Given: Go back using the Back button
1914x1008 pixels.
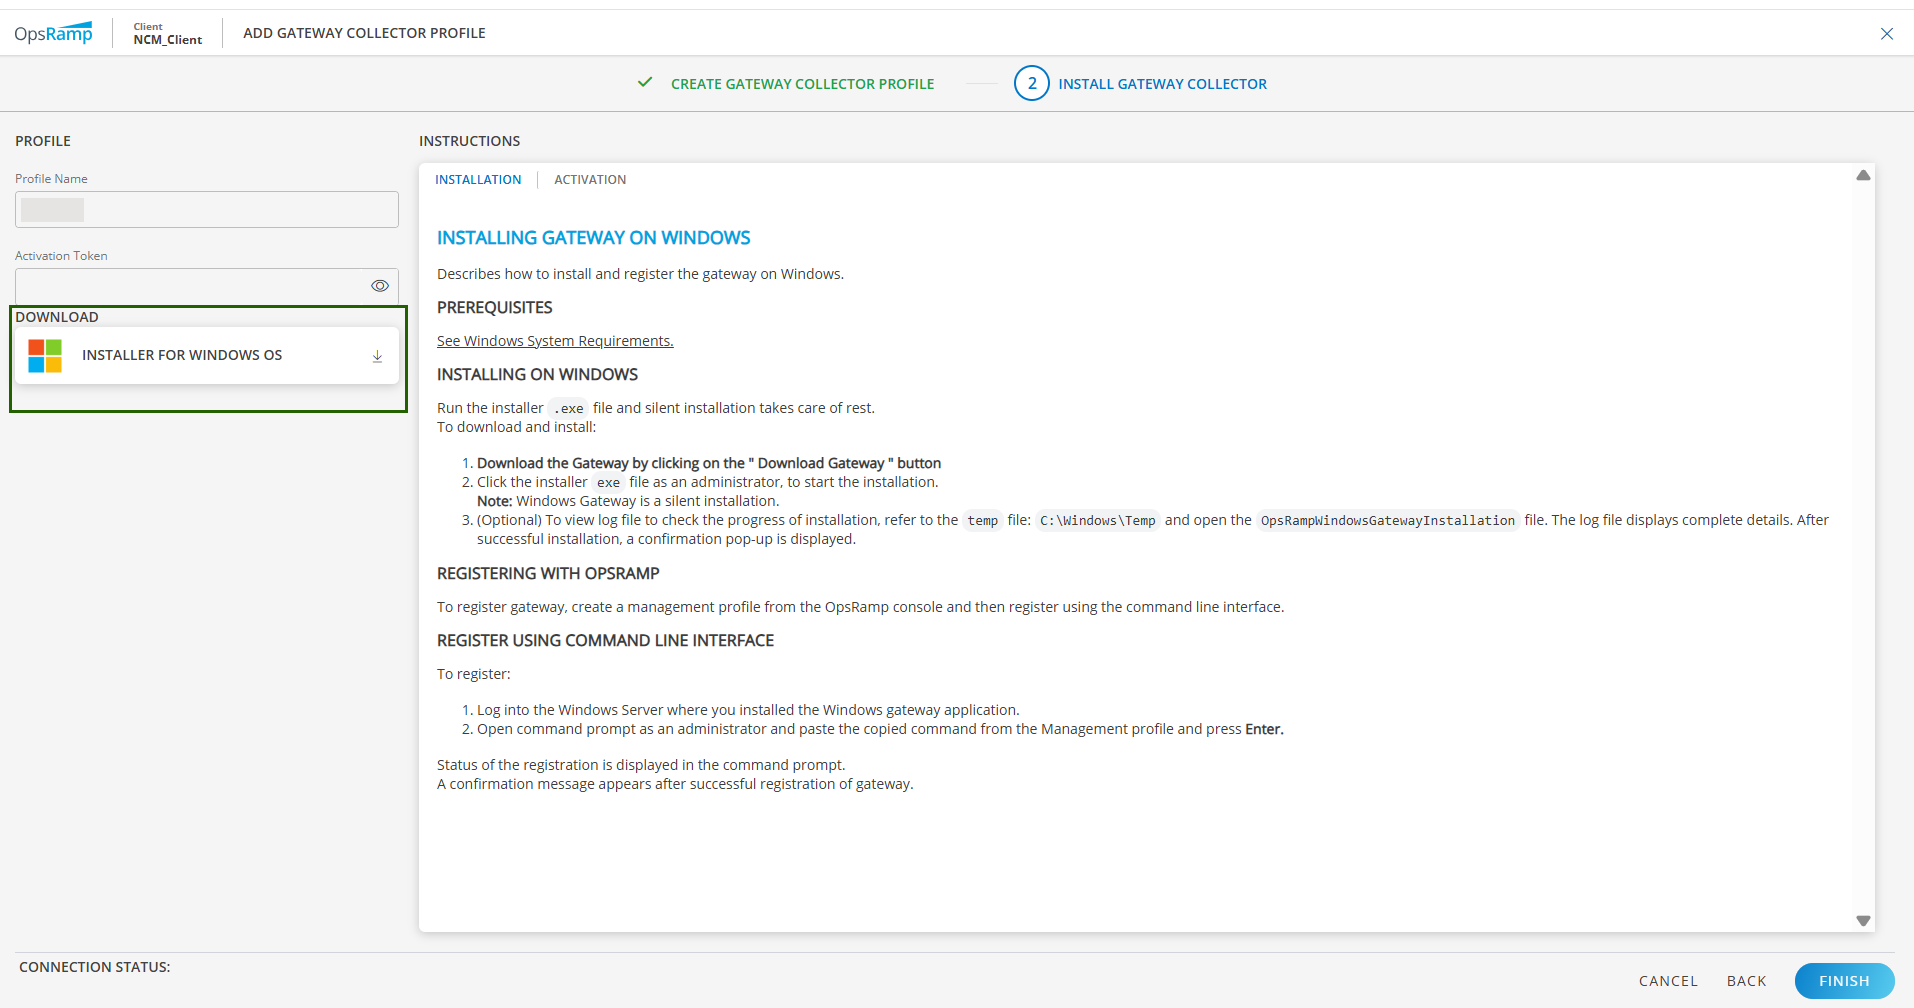Looking at the screenshot, I should (x=1746, y=981).
